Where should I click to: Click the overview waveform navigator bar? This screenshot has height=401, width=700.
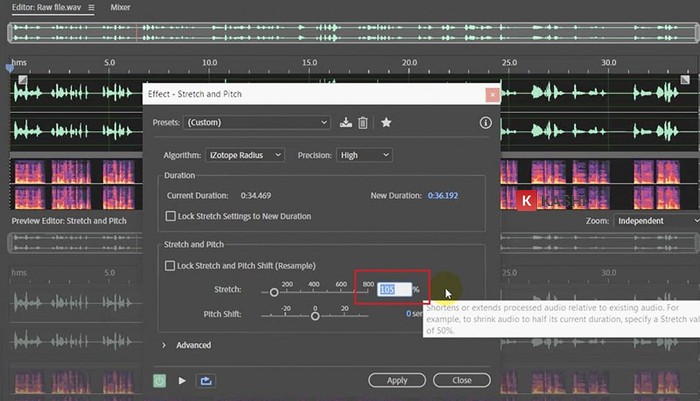click(353, 33)
